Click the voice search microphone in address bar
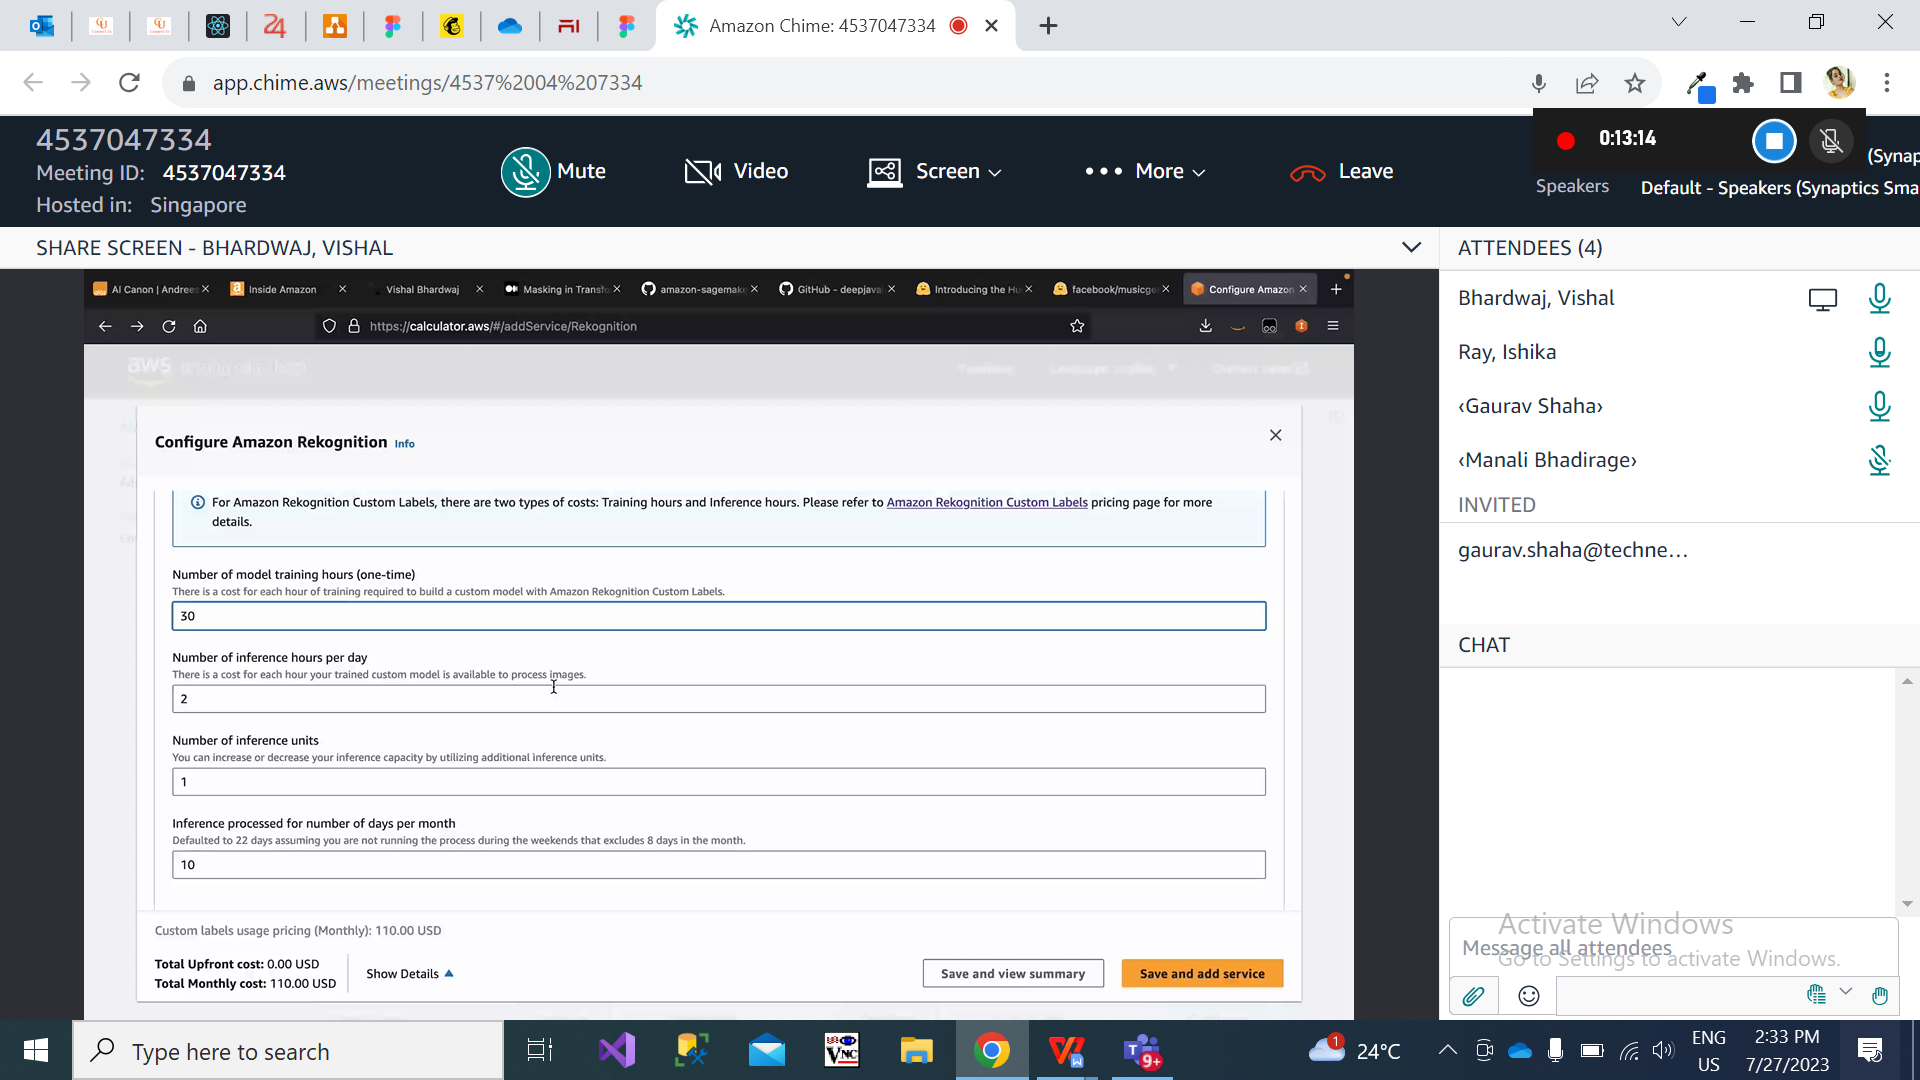Screen dimensions: 1920x1080 click(x=1539, y=83)
